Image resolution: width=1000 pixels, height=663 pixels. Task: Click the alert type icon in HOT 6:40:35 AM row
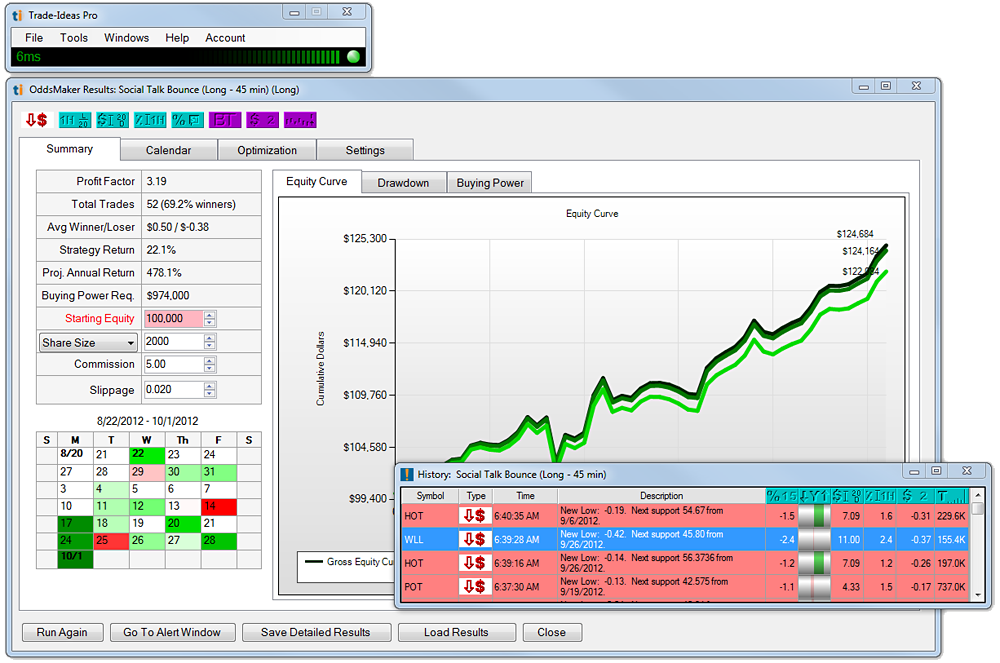[474, 516]
